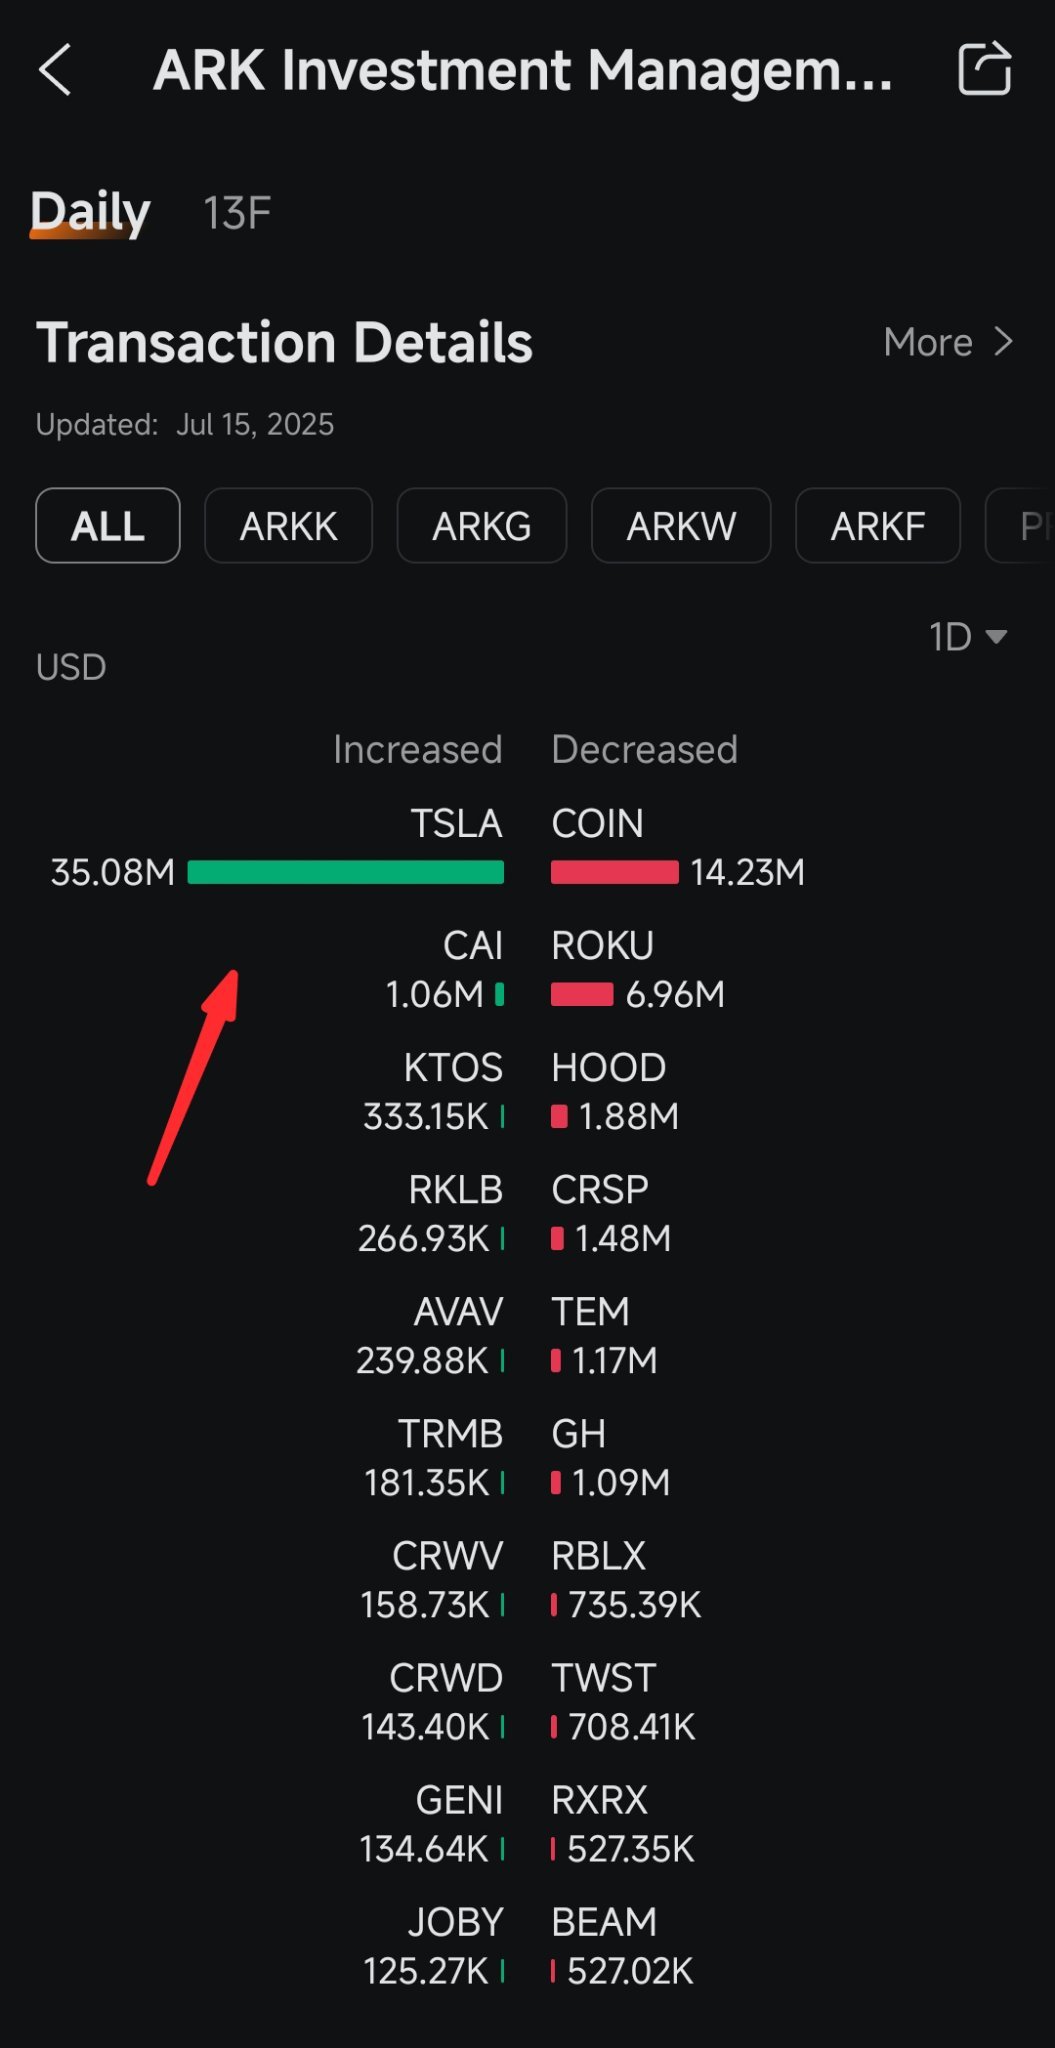Viewport: 1055px width, 2048px height.
Task: Filter transactions by ARKK
Action: click(x=289, y=526)
